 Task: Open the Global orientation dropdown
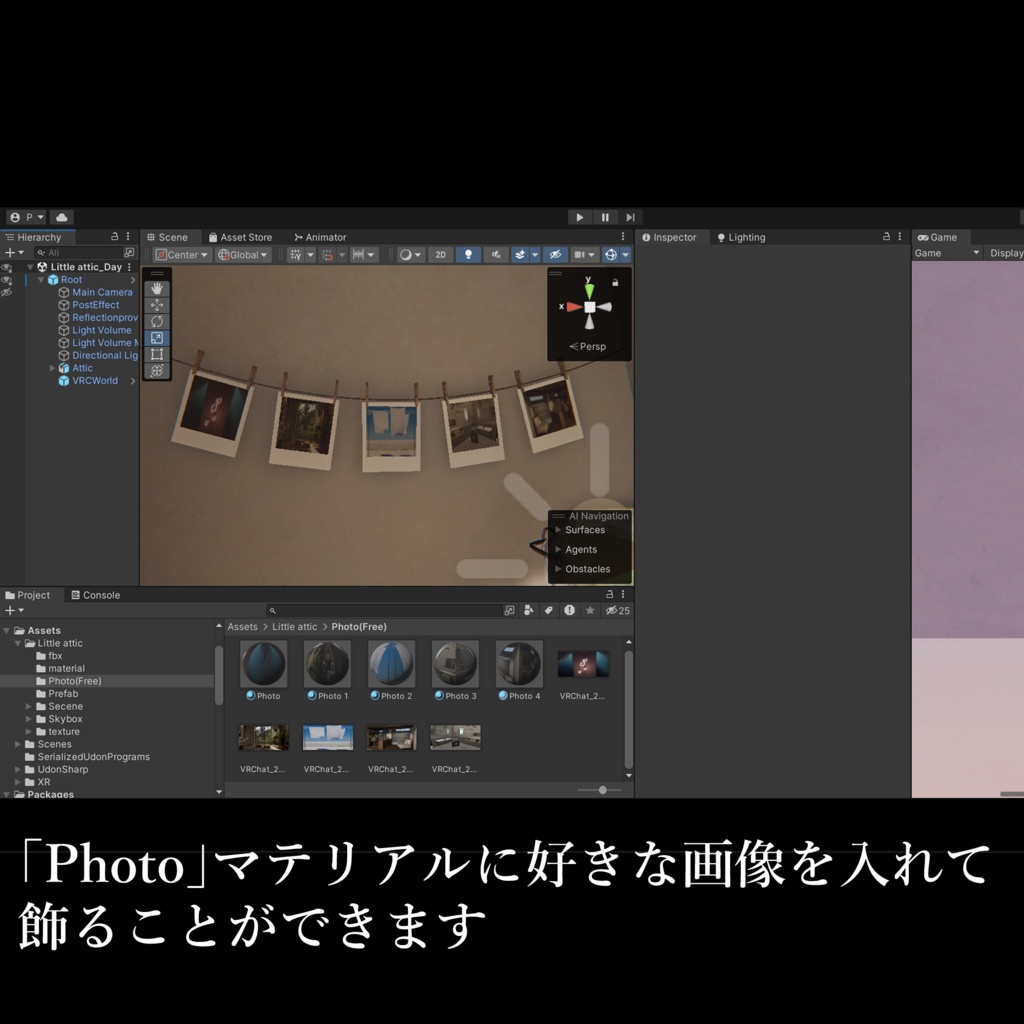[x=242, y=255]
